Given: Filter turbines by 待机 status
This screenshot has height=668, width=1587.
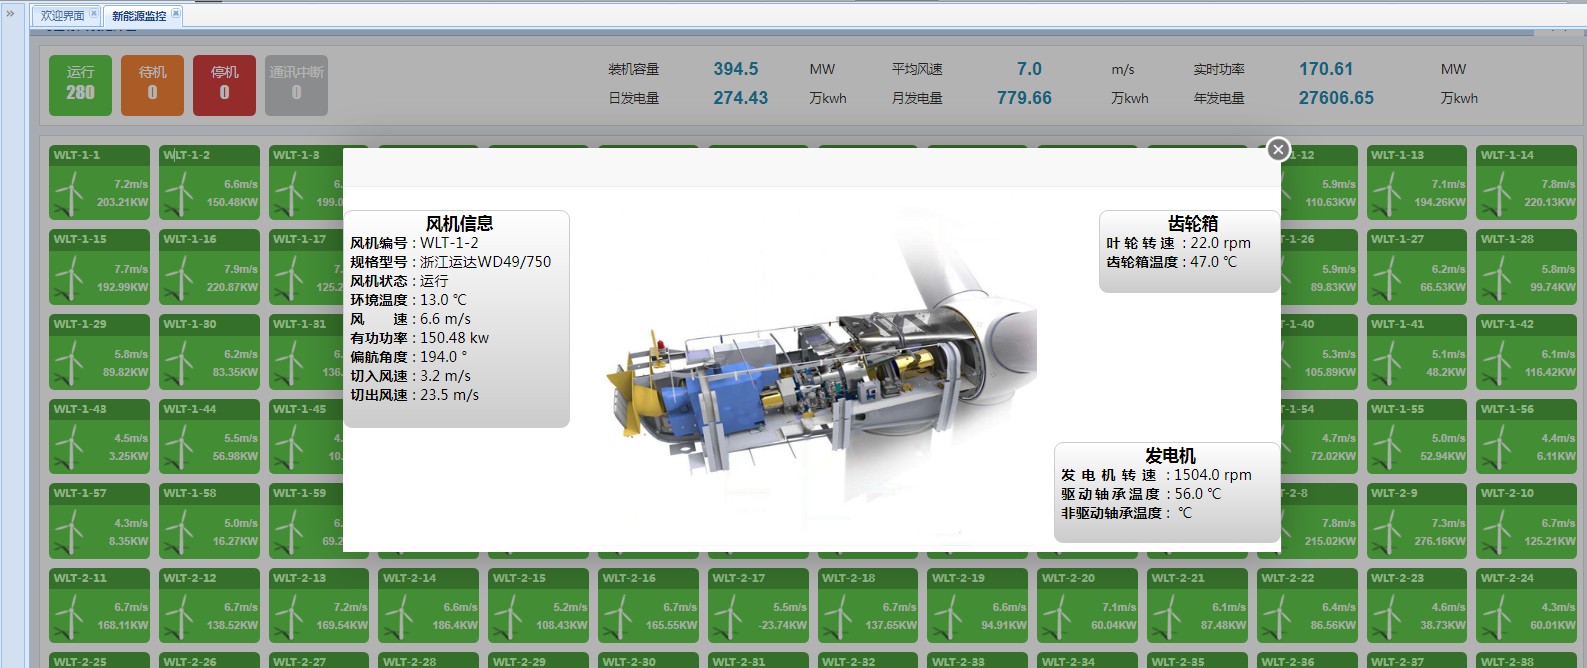Looking at the screenshot, I should (x=153, y=85).
